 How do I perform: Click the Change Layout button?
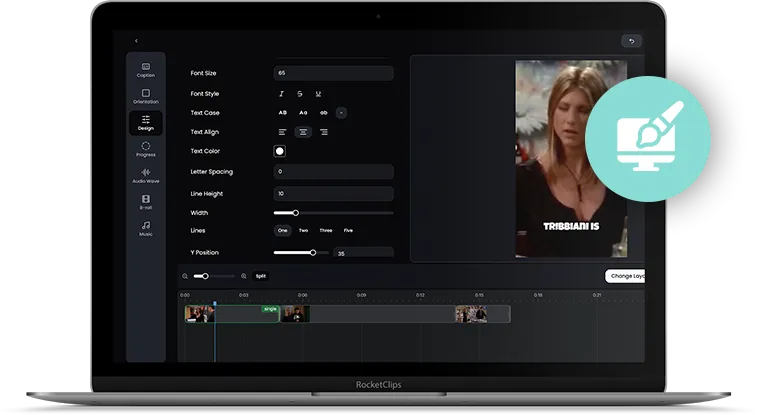[625, 276]
